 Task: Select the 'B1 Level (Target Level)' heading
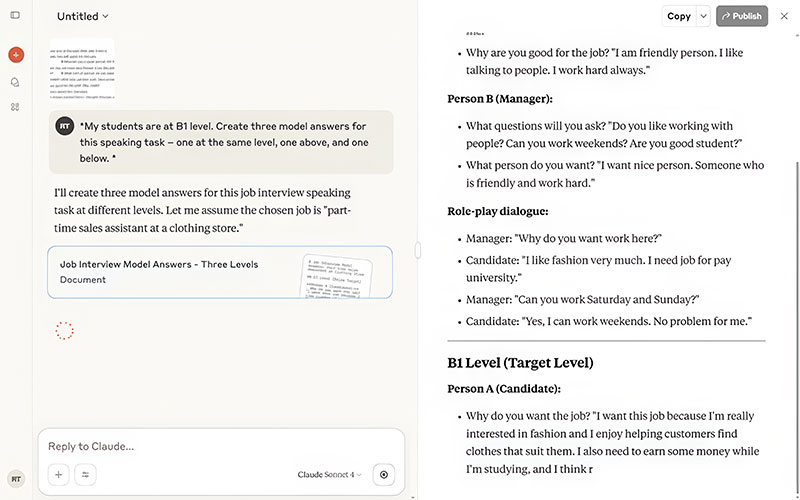pos(520,363)
